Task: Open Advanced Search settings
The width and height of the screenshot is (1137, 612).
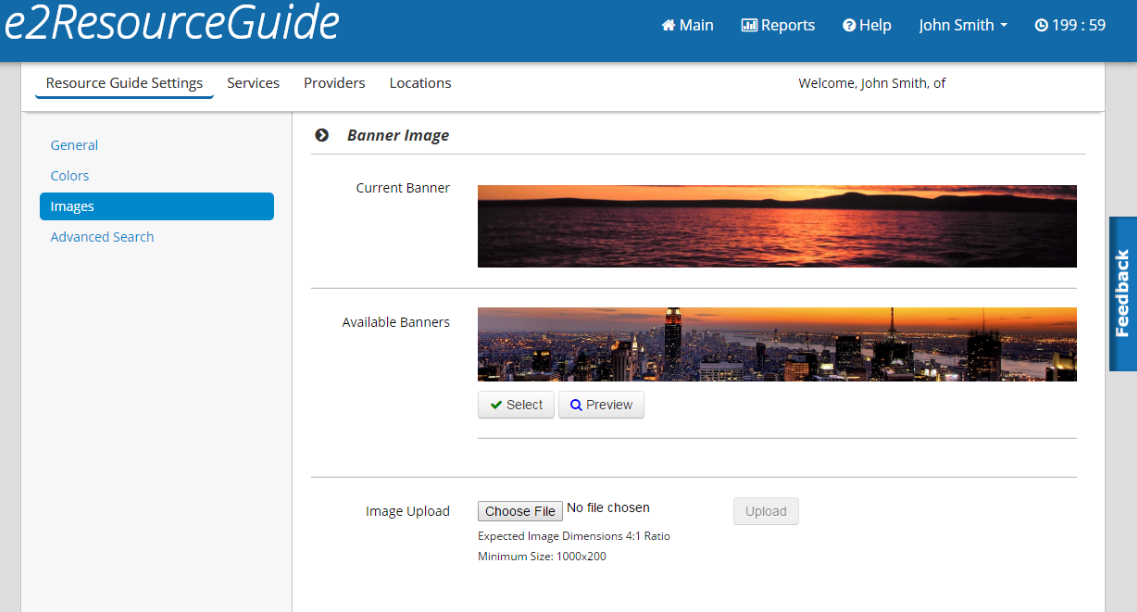Action: 102,237
